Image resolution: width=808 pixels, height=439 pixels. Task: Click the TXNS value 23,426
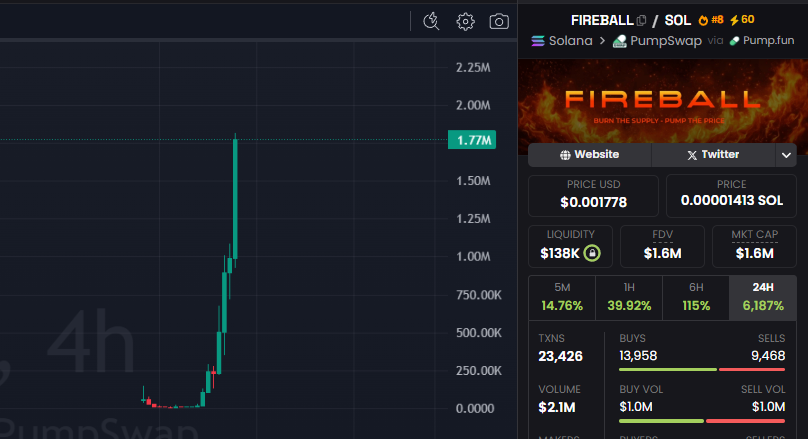(x=560, y=356)
